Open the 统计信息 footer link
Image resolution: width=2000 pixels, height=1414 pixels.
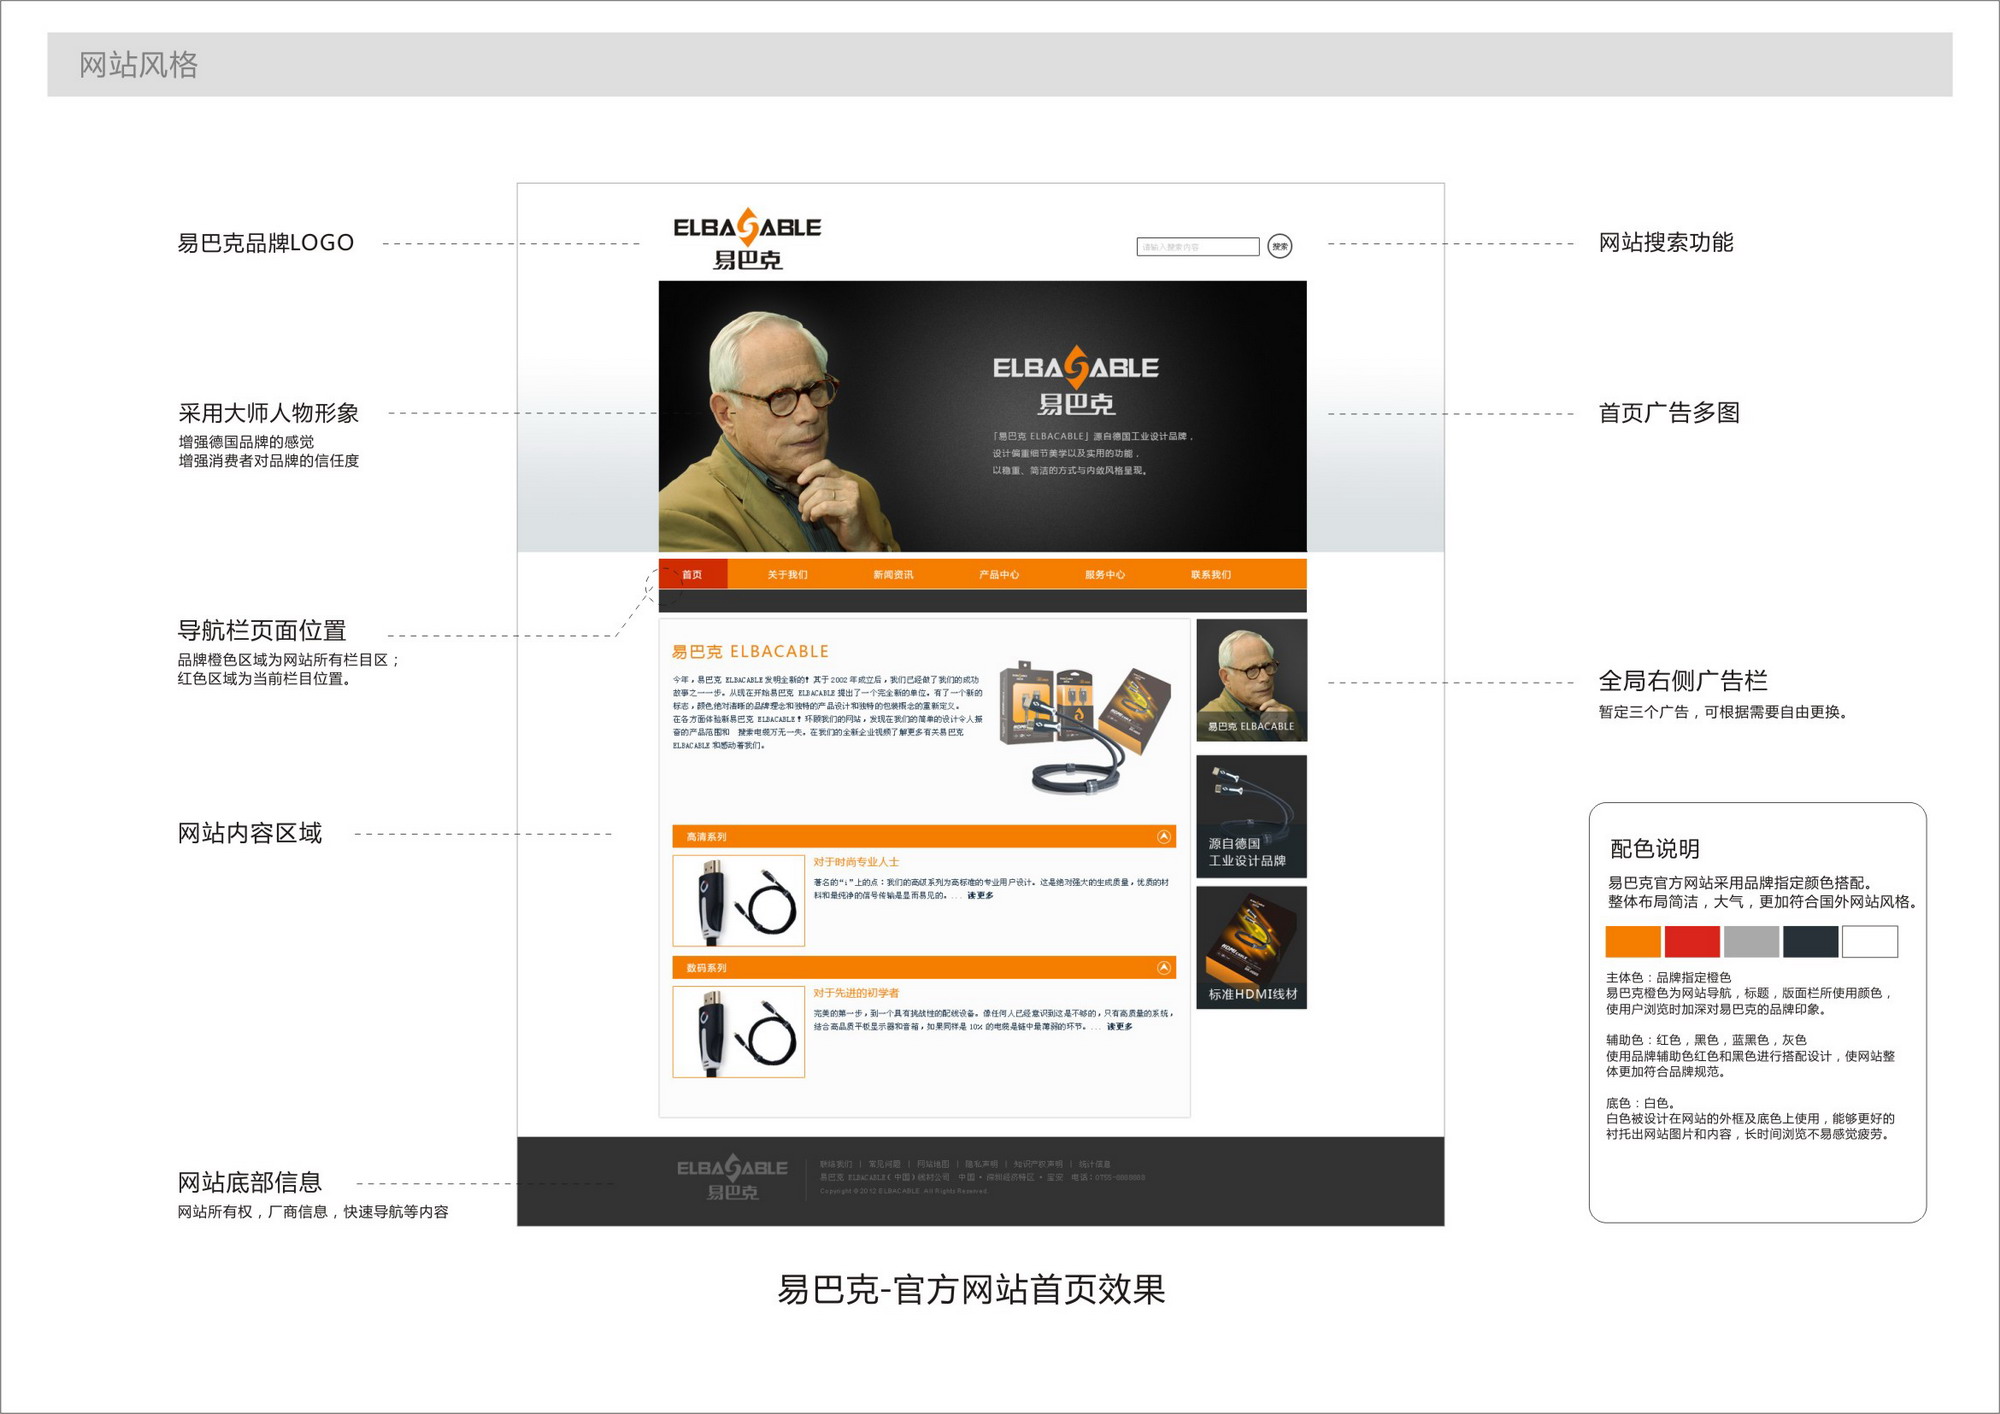click(1095, 1164)
